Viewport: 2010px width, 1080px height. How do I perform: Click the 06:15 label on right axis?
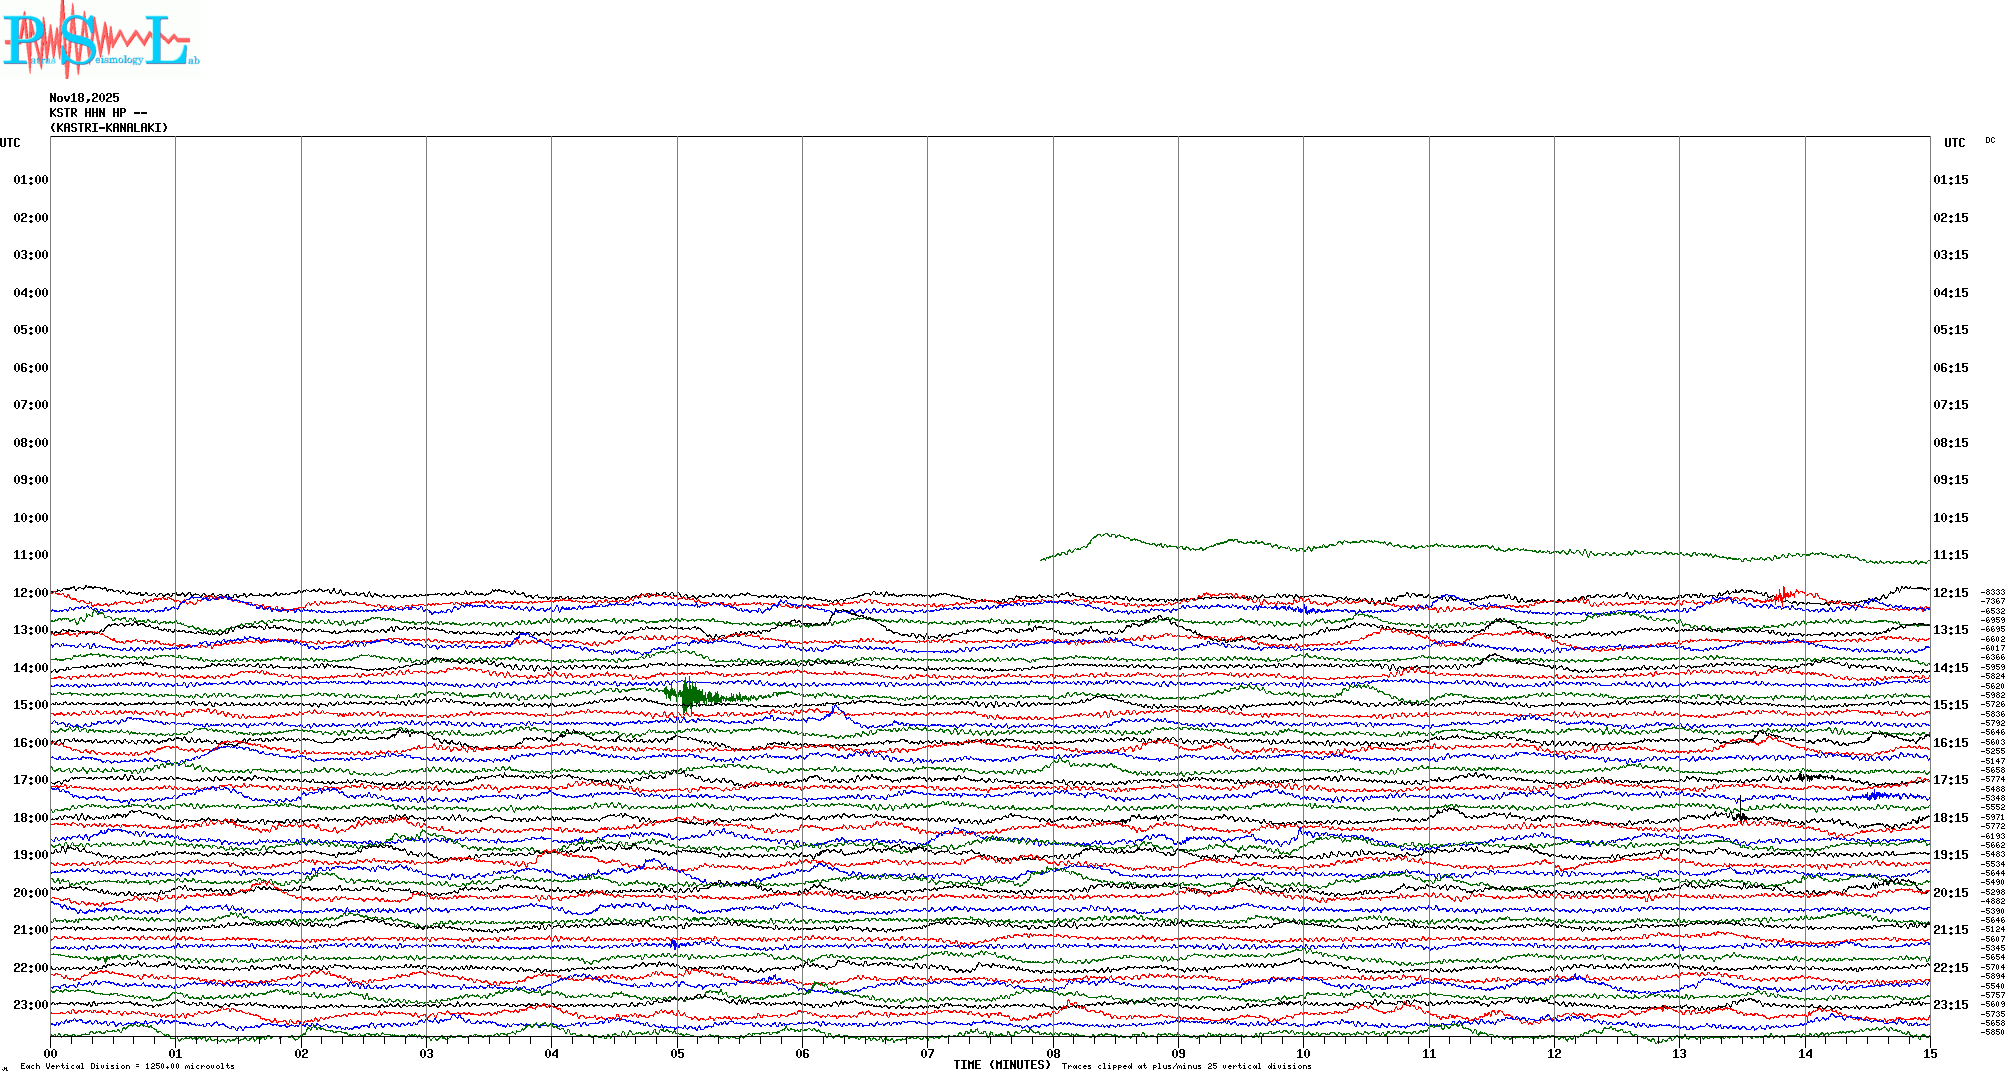[x=1950, y=368]
